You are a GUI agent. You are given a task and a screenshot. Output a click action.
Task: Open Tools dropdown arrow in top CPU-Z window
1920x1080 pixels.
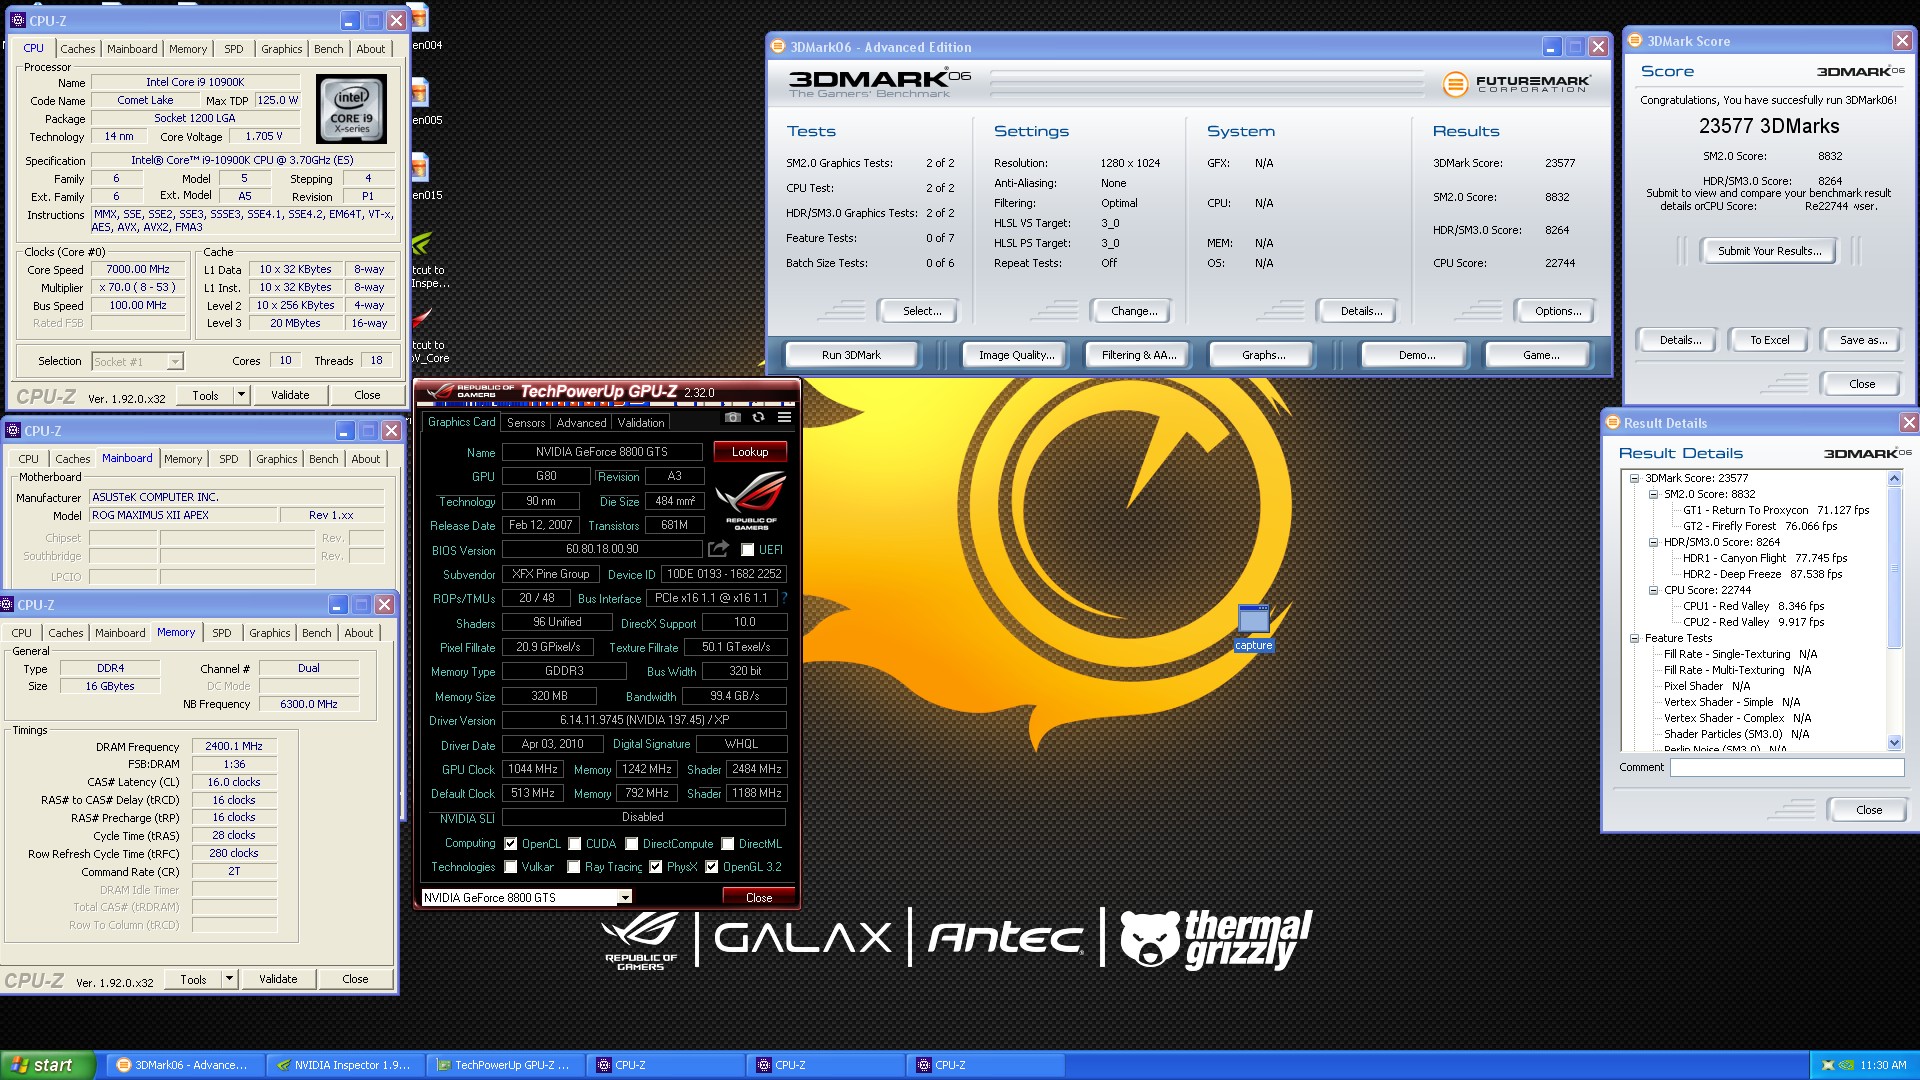241,395
